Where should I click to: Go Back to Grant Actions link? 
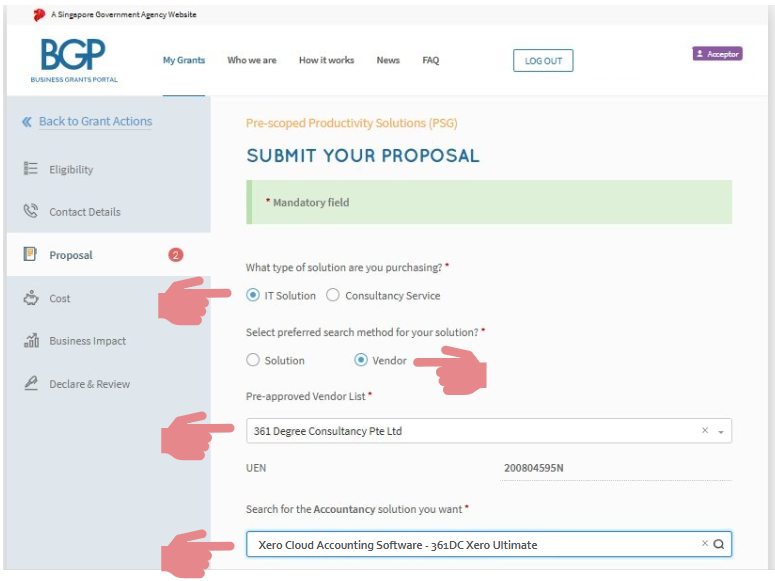pos(95,121)
